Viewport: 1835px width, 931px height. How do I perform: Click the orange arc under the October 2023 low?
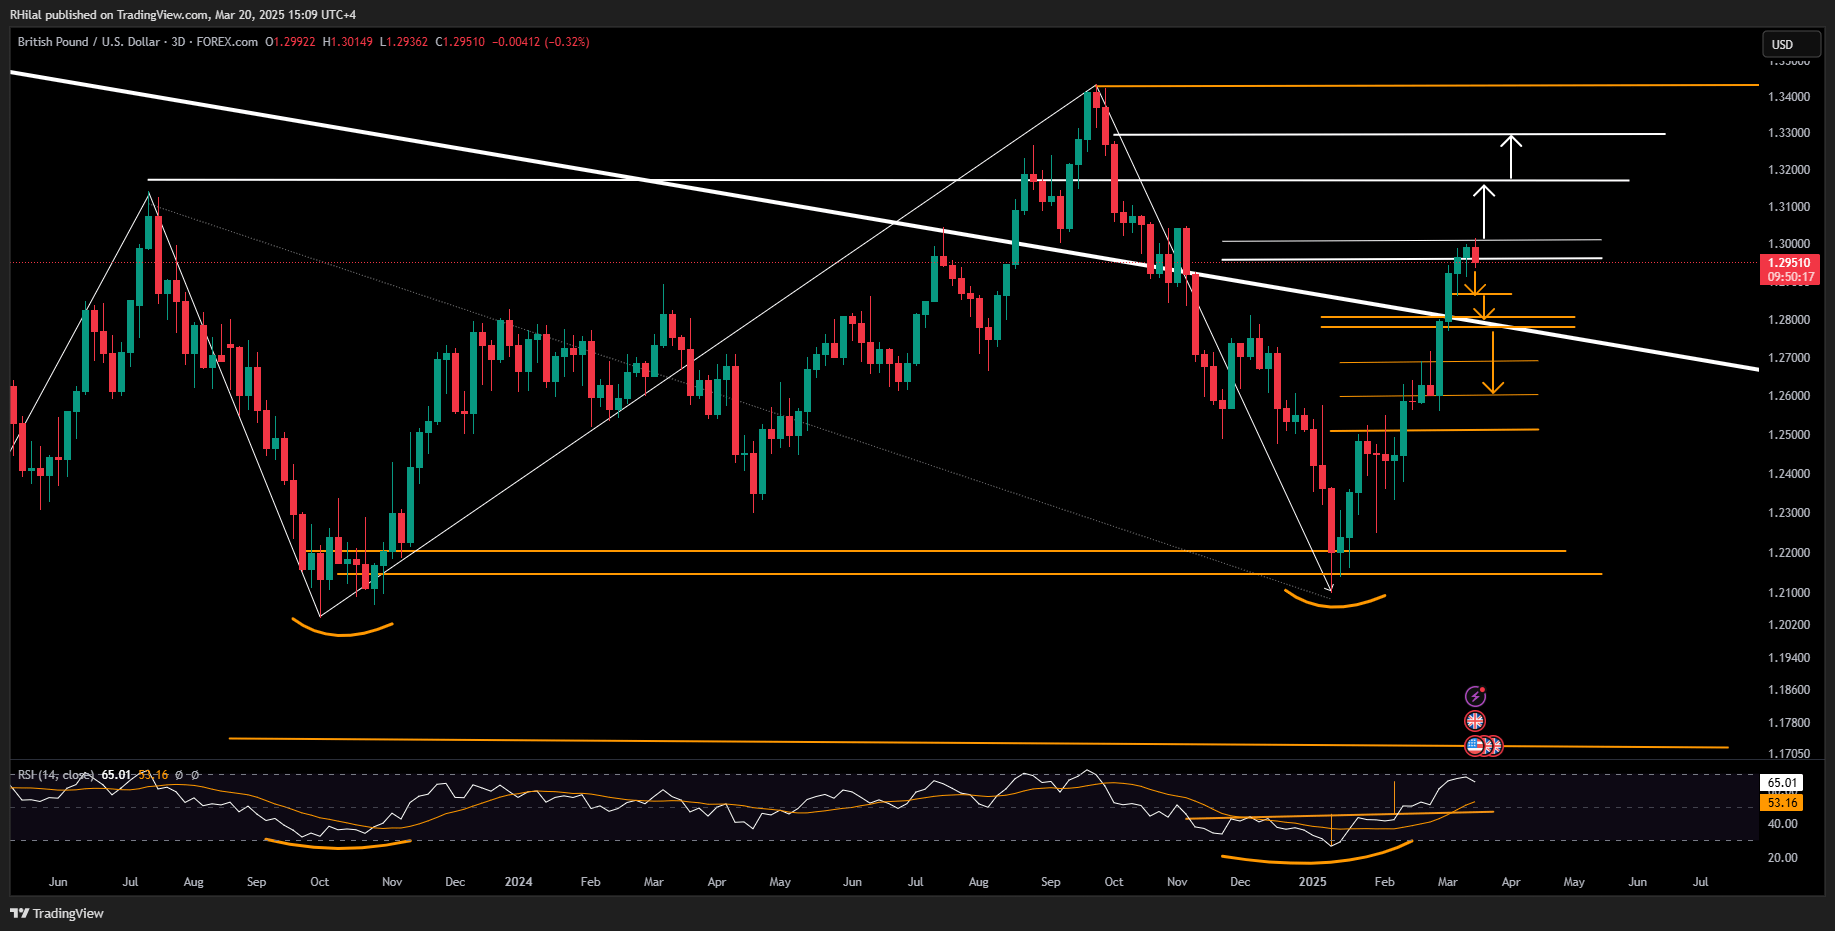tap(342, 631)
